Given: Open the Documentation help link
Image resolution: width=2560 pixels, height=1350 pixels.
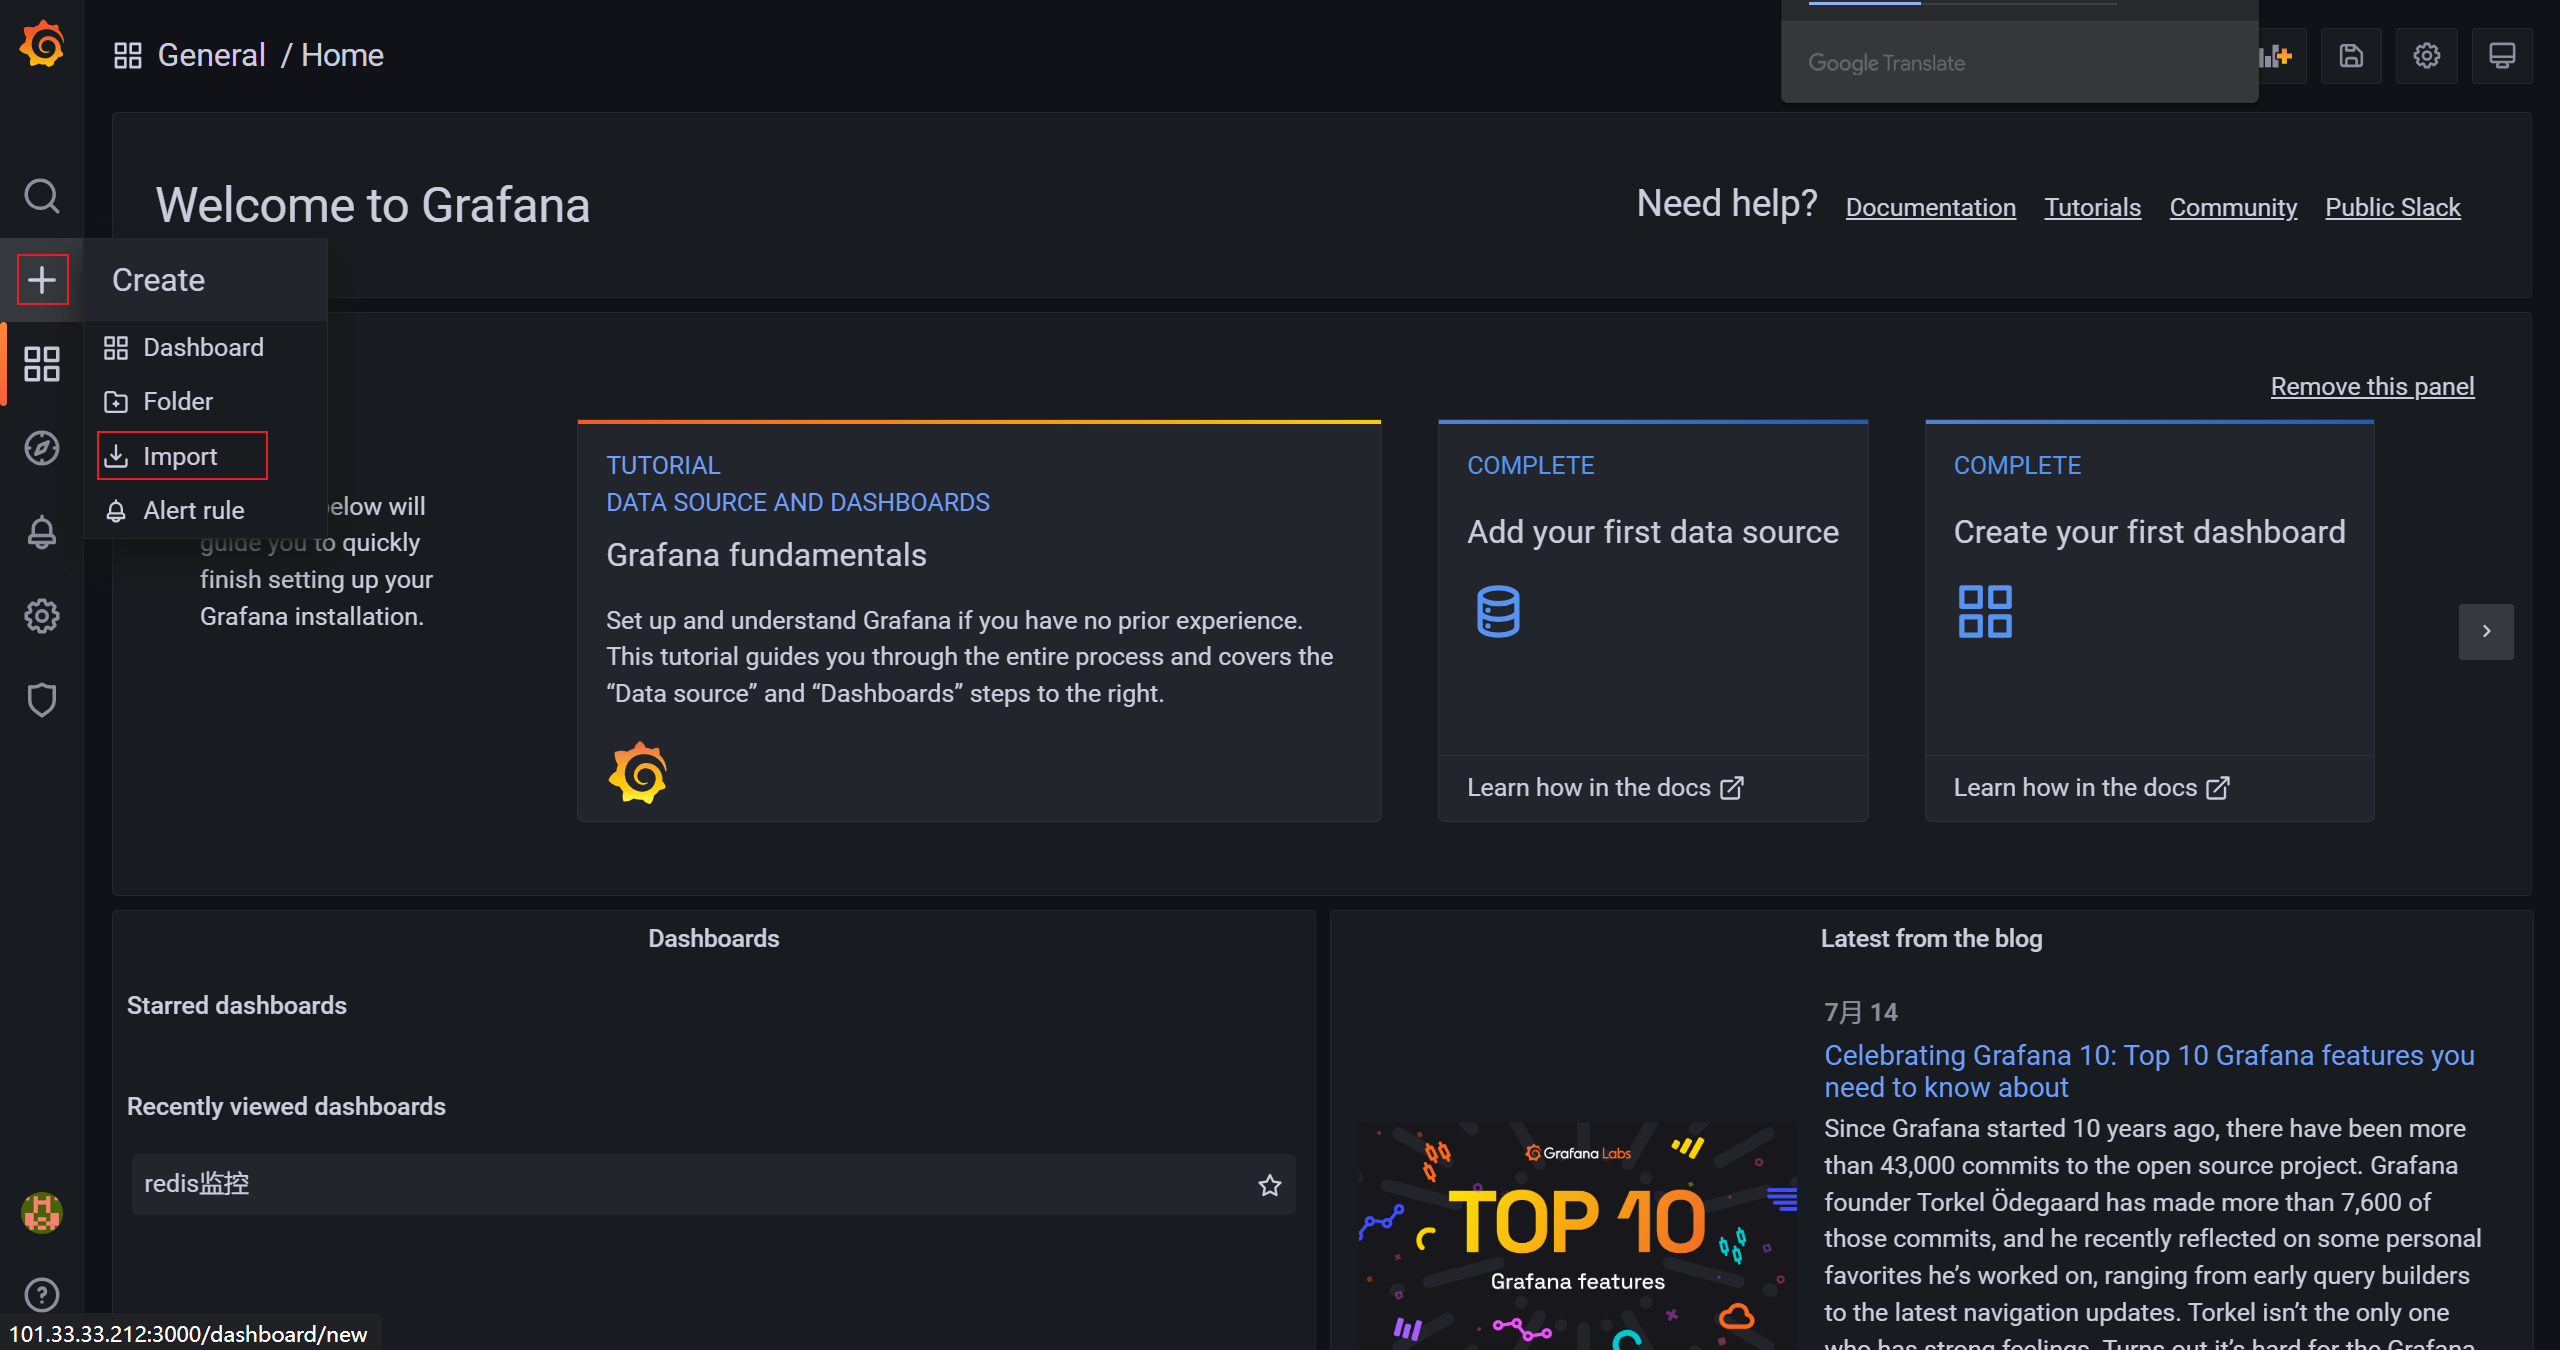Looking at the screenshot, I should click(1930, 207).
